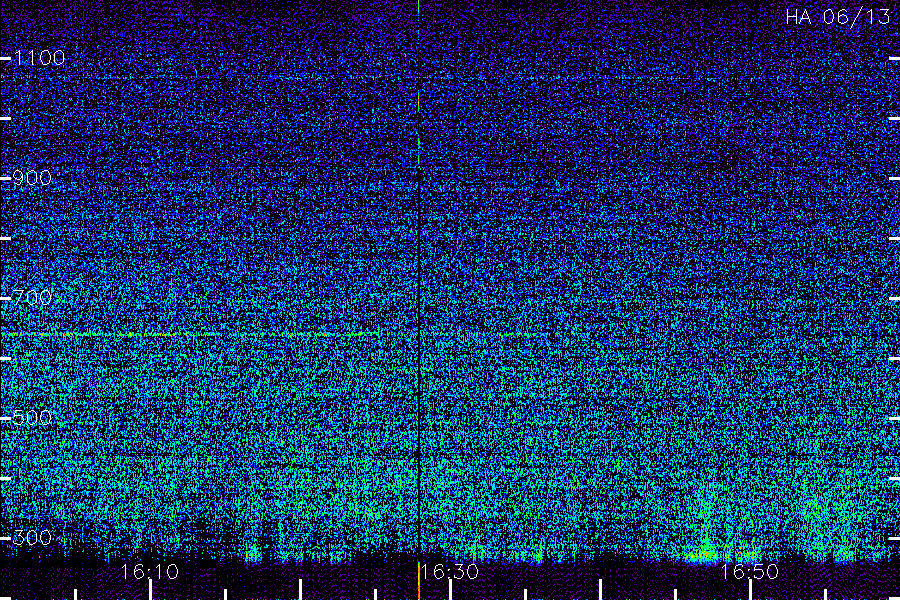Image resolution: width=900 pixels, height=600 pixels.
Task: Click the 500 frequency axis label
Action: click(x=32, y=417)
